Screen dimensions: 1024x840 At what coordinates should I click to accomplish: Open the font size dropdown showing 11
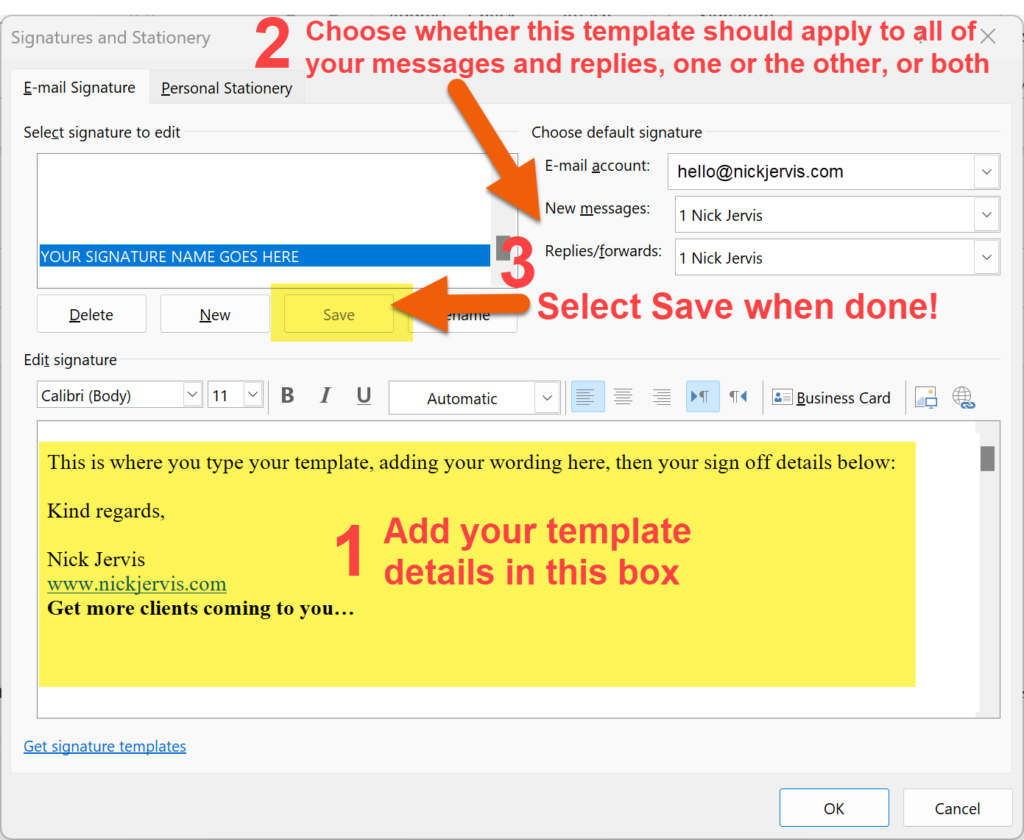tap(253, 395)
